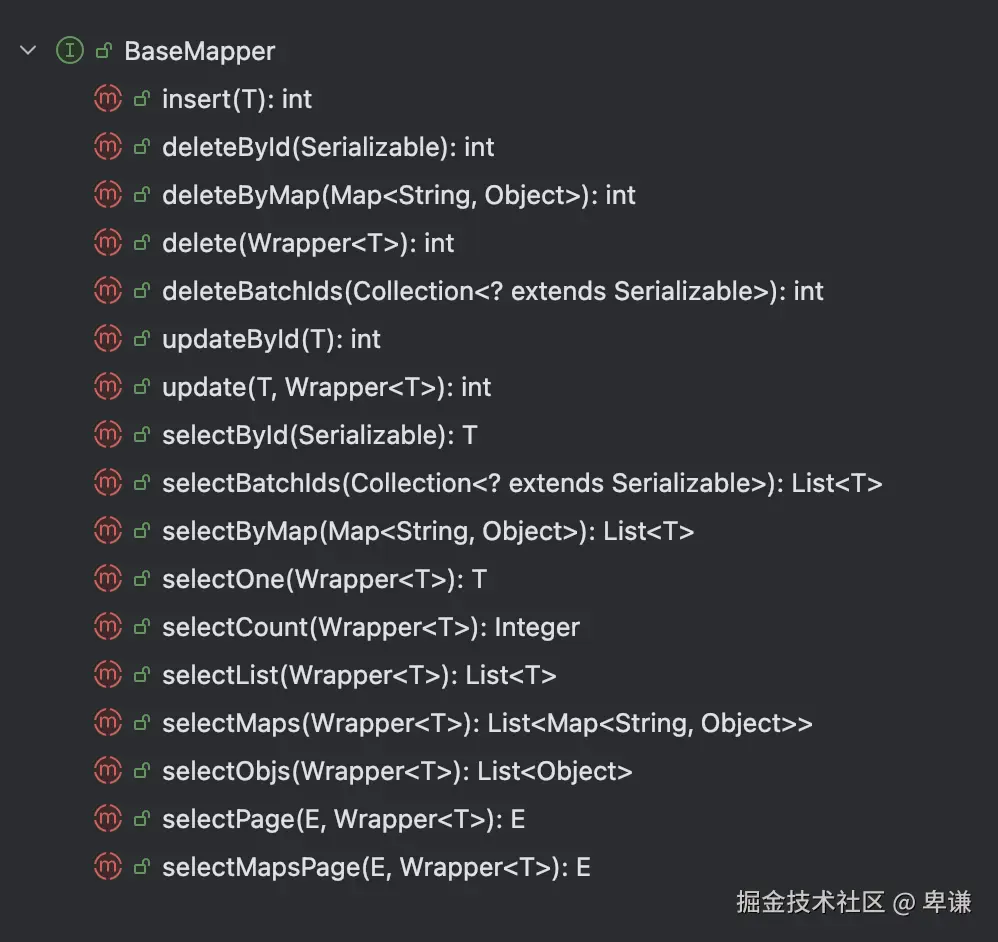
Task: Select the selectMaps method entry
Action: tap(486, 723)
